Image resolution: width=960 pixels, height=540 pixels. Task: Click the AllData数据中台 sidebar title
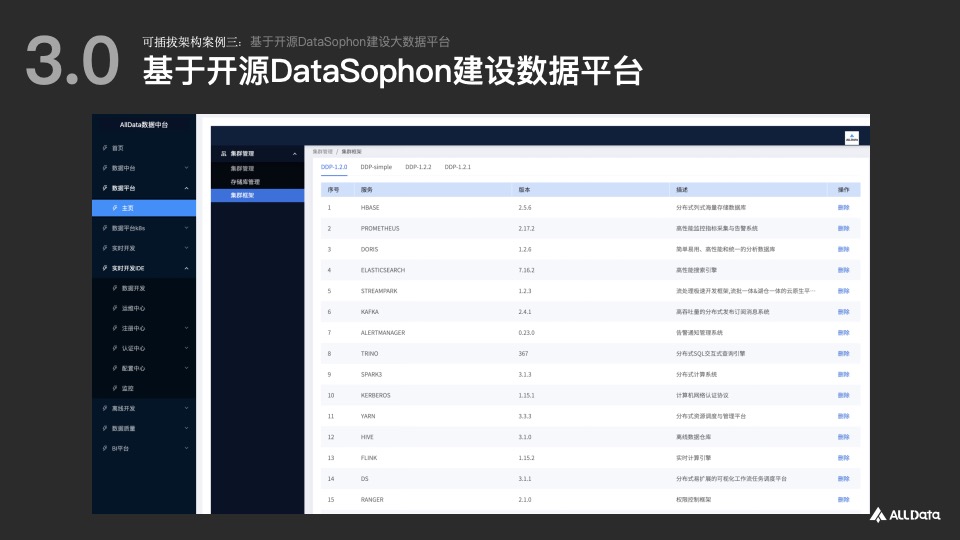(144, 124)
